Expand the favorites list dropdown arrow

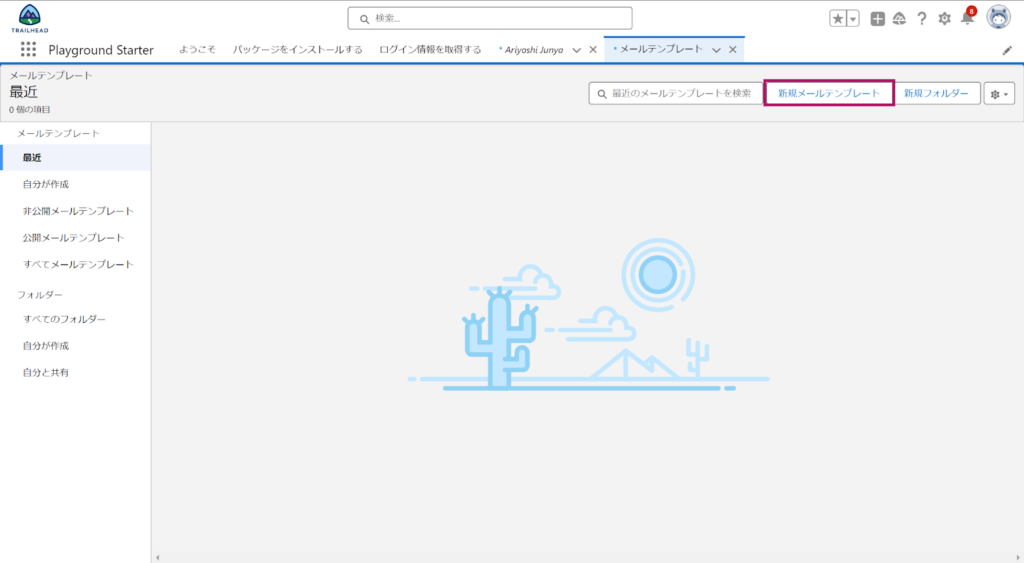(x=853, y=19)
